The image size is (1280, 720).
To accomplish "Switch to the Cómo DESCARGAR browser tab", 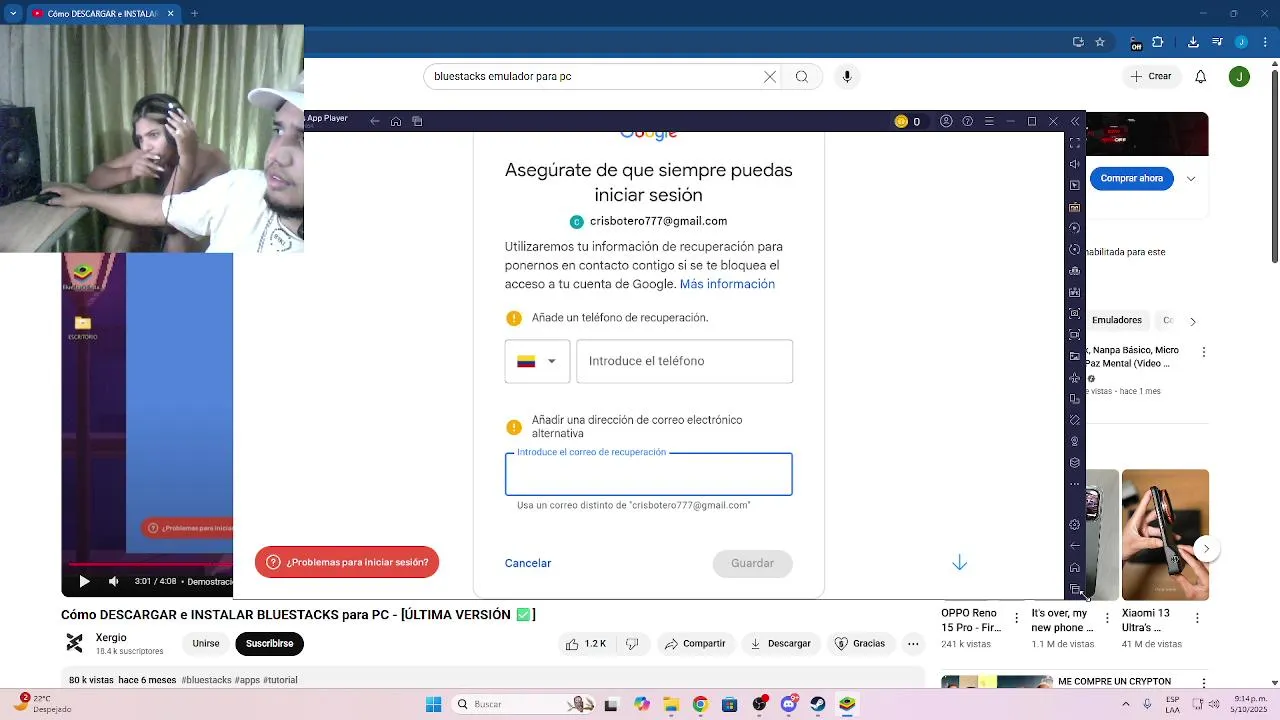I will pos(103,14).
